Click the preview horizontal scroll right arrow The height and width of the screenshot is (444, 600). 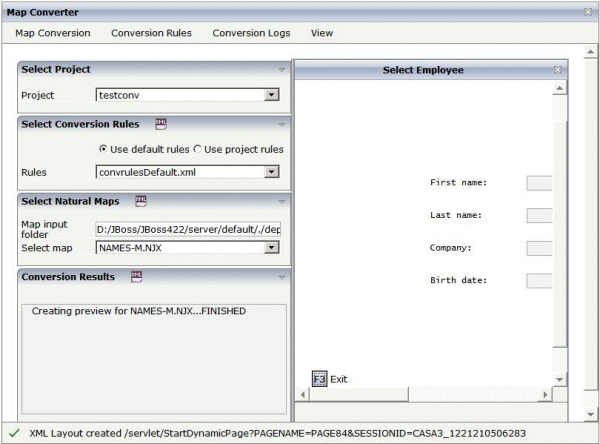pyautogui.click(x=545, y=394)
